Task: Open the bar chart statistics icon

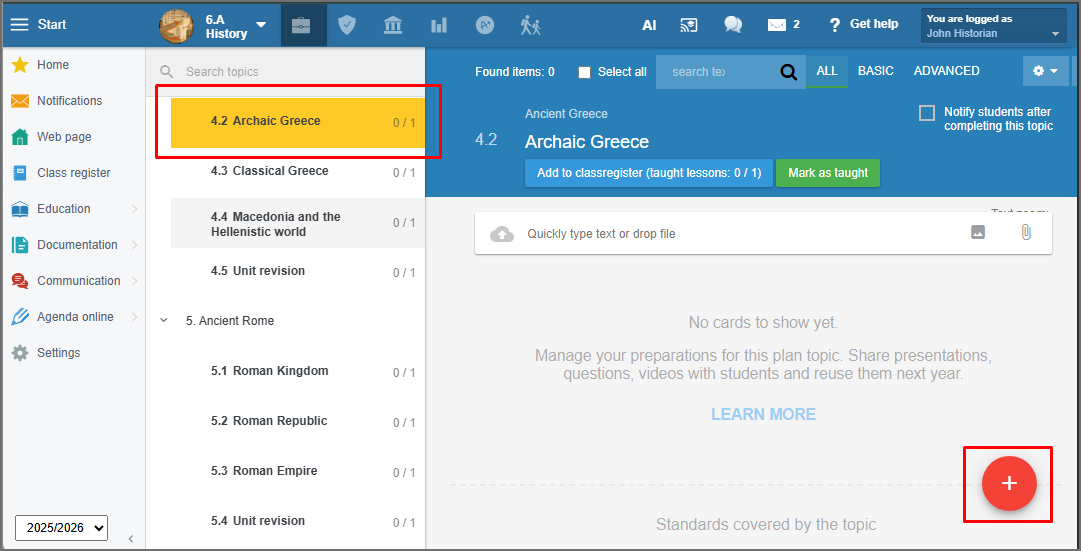Action: (438, 26)
